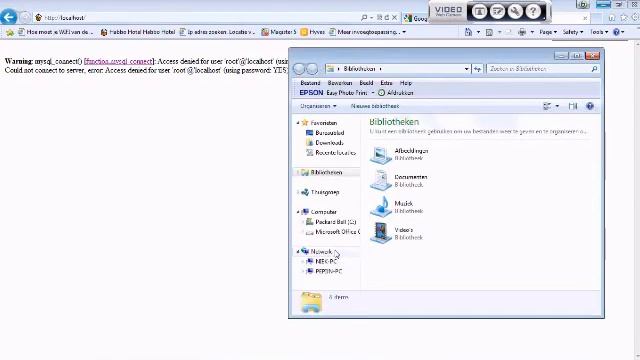Click the Afdrukken button in EPSON toolbar

pyautogui.click(x=396, y=93)
